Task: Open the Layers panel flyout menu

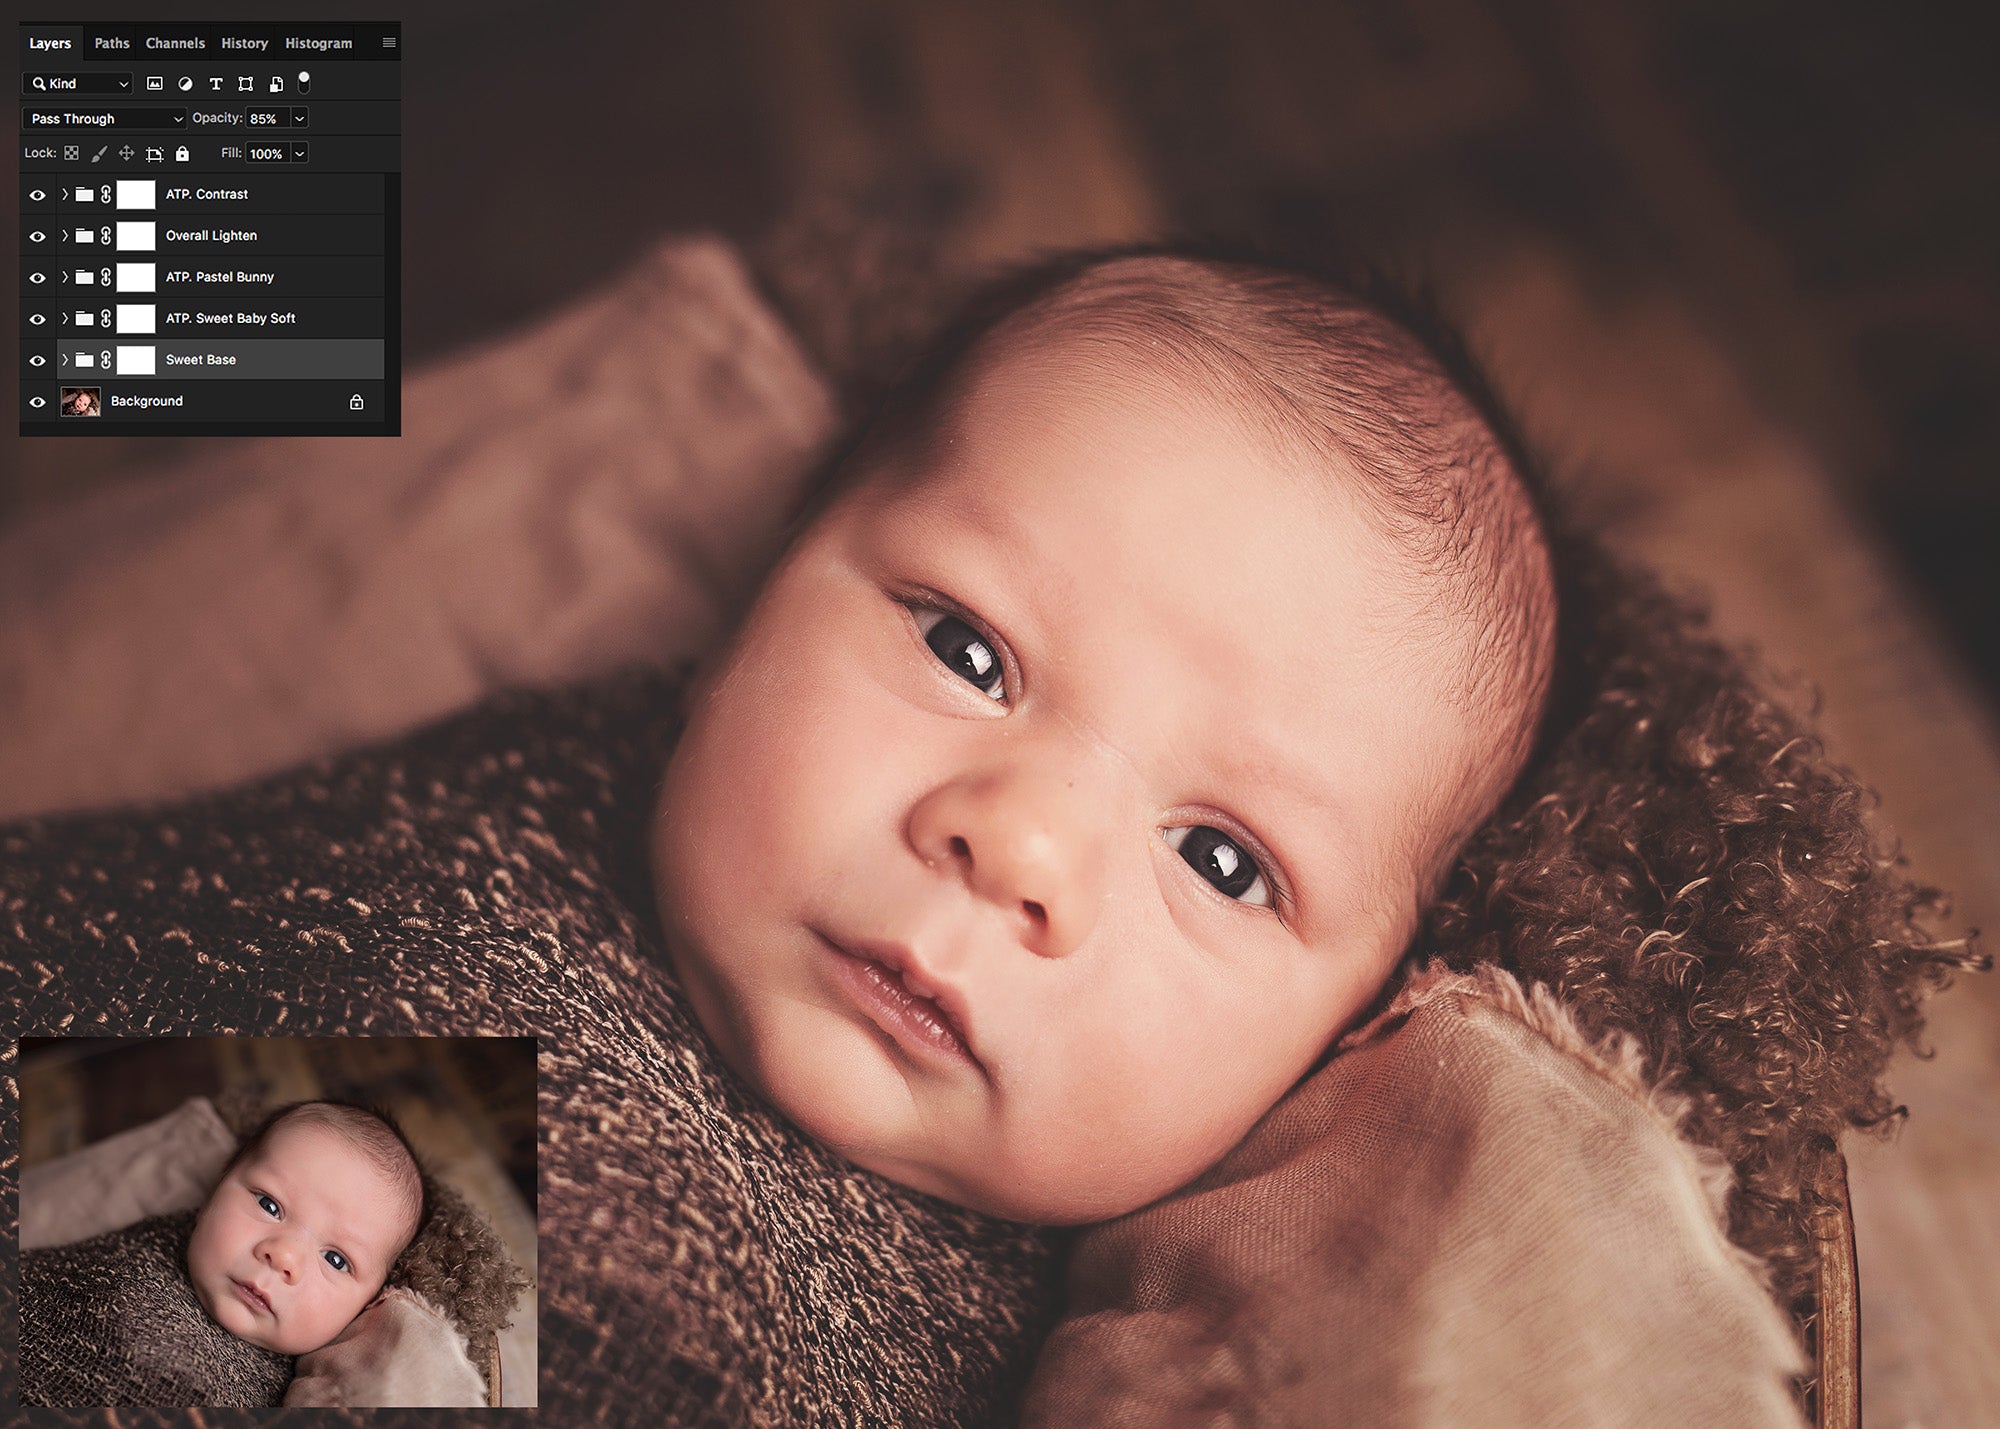Action: 389,43
